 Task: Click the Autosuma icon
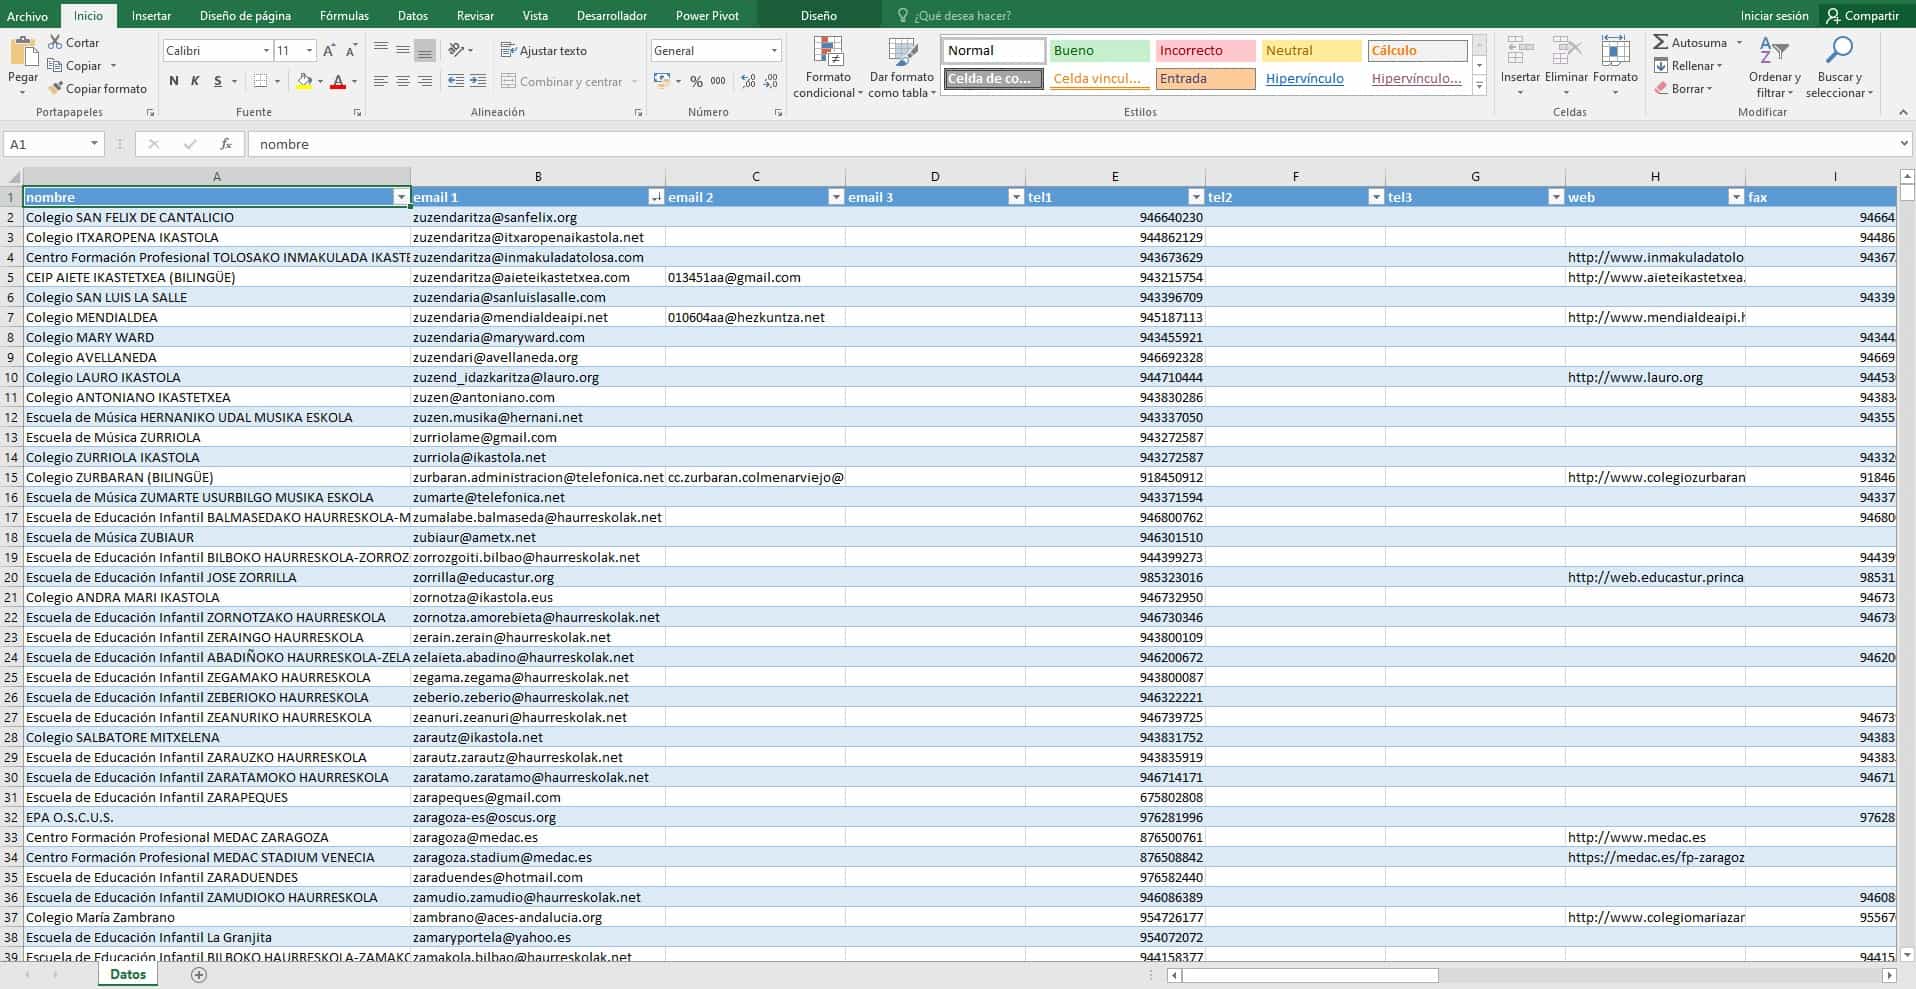coord(1659,42)
